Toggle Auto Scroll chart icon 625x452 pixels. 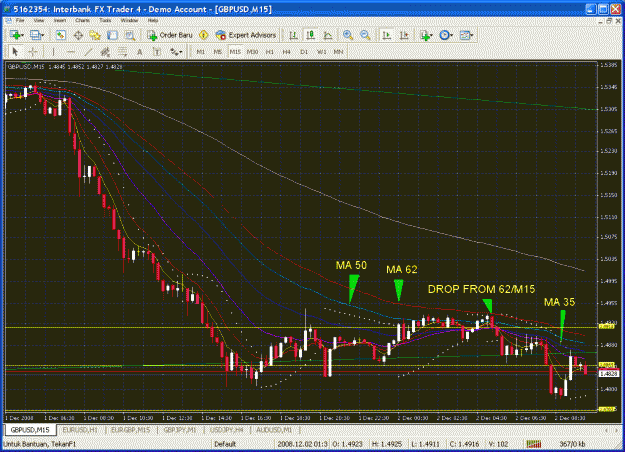[x=386, y=35]
